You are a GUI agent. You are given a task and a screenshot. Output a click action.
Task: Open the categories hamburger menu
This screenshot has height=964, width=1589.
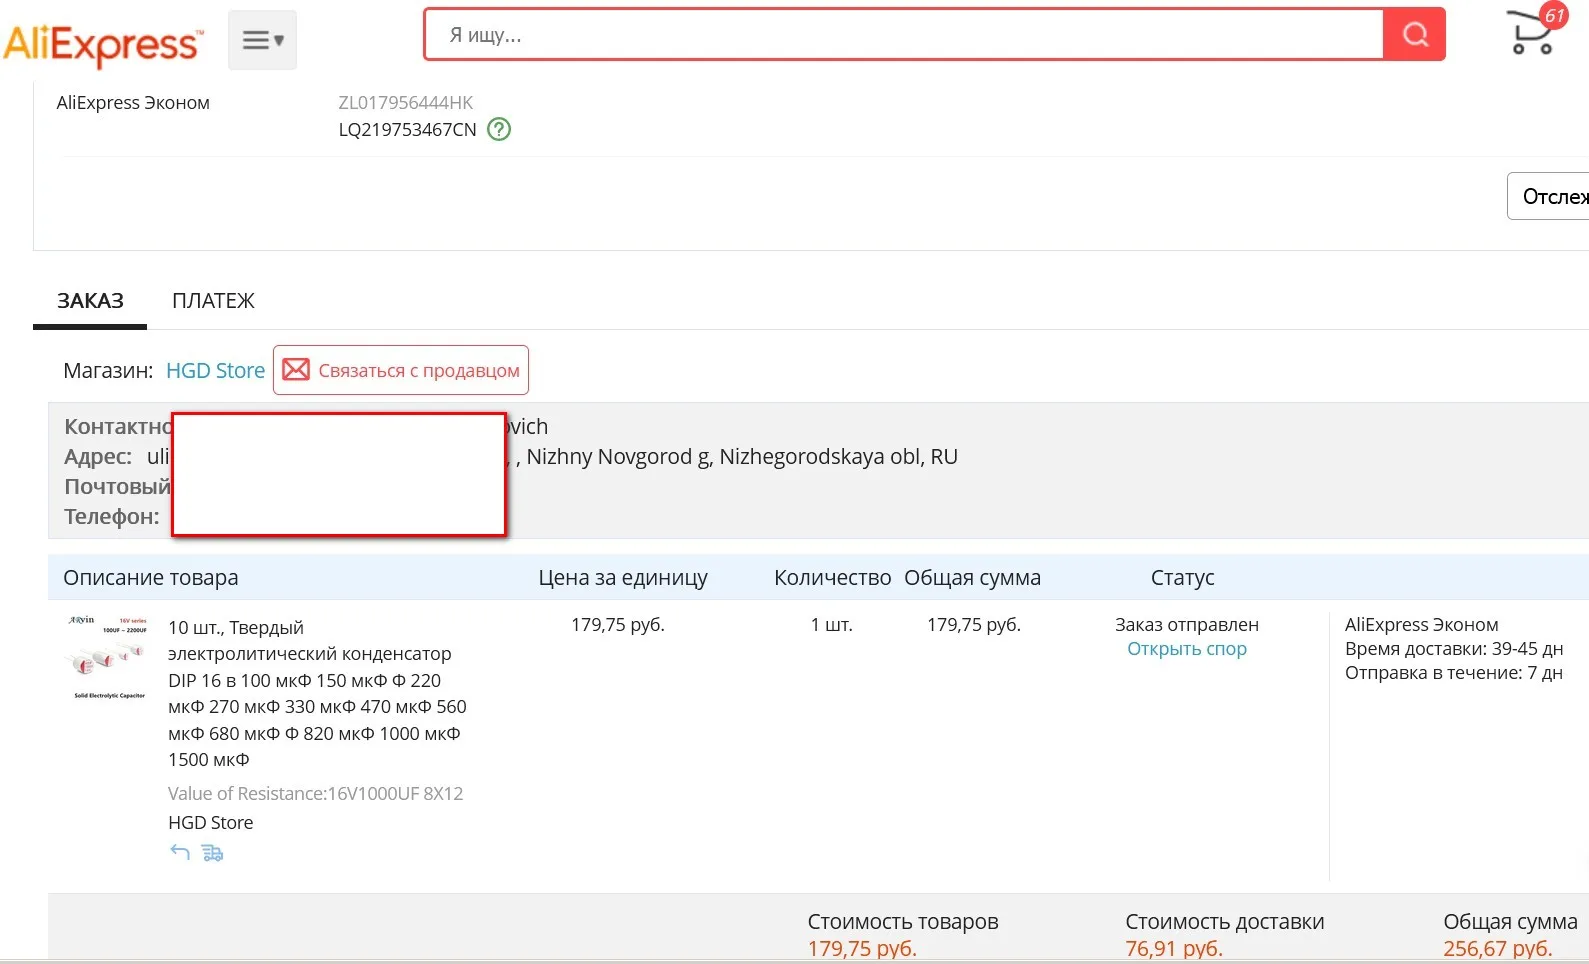tap(262, 40)
